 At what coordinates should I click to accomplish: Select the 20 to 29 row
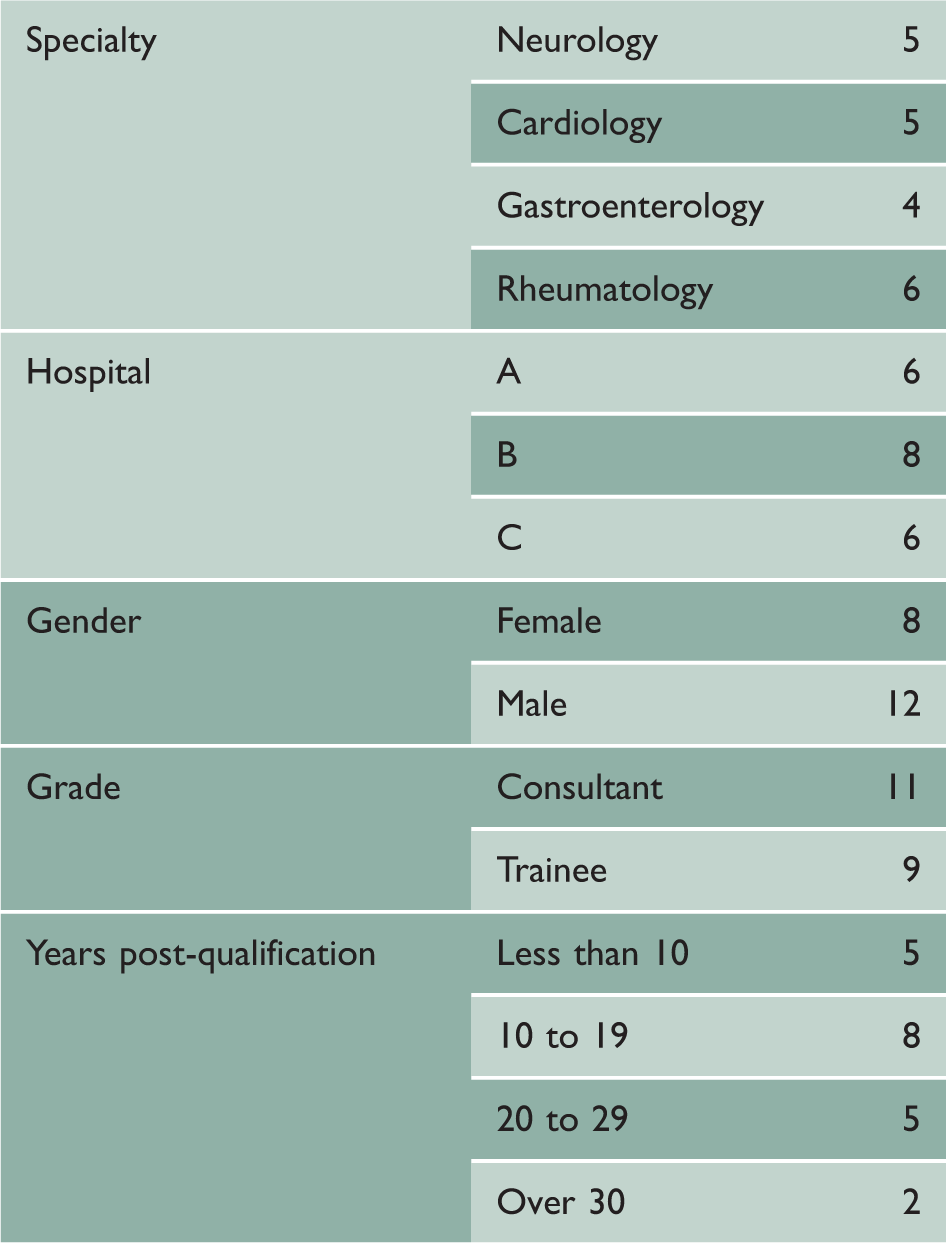(x=708, y=1119)
